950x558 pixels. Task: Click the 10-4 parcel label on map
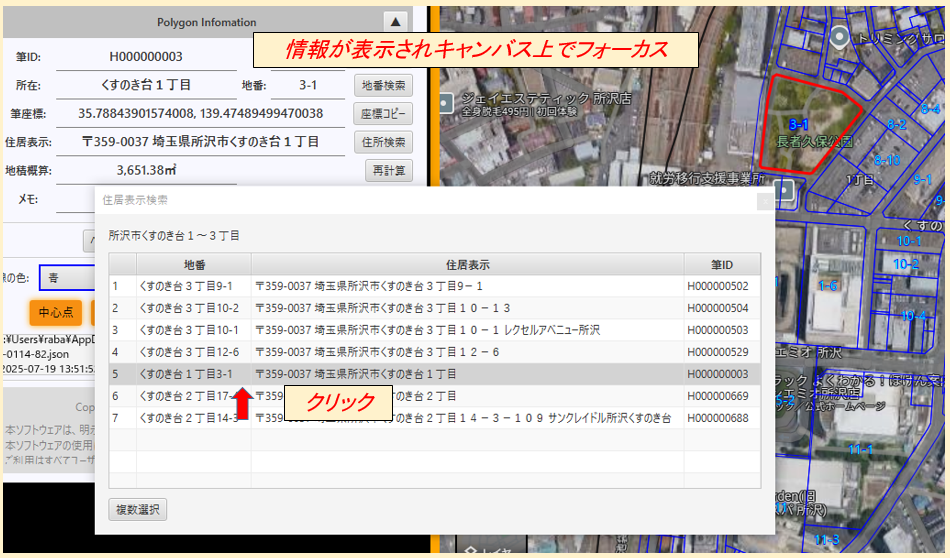pyautogui.click(x=914, y=316)
